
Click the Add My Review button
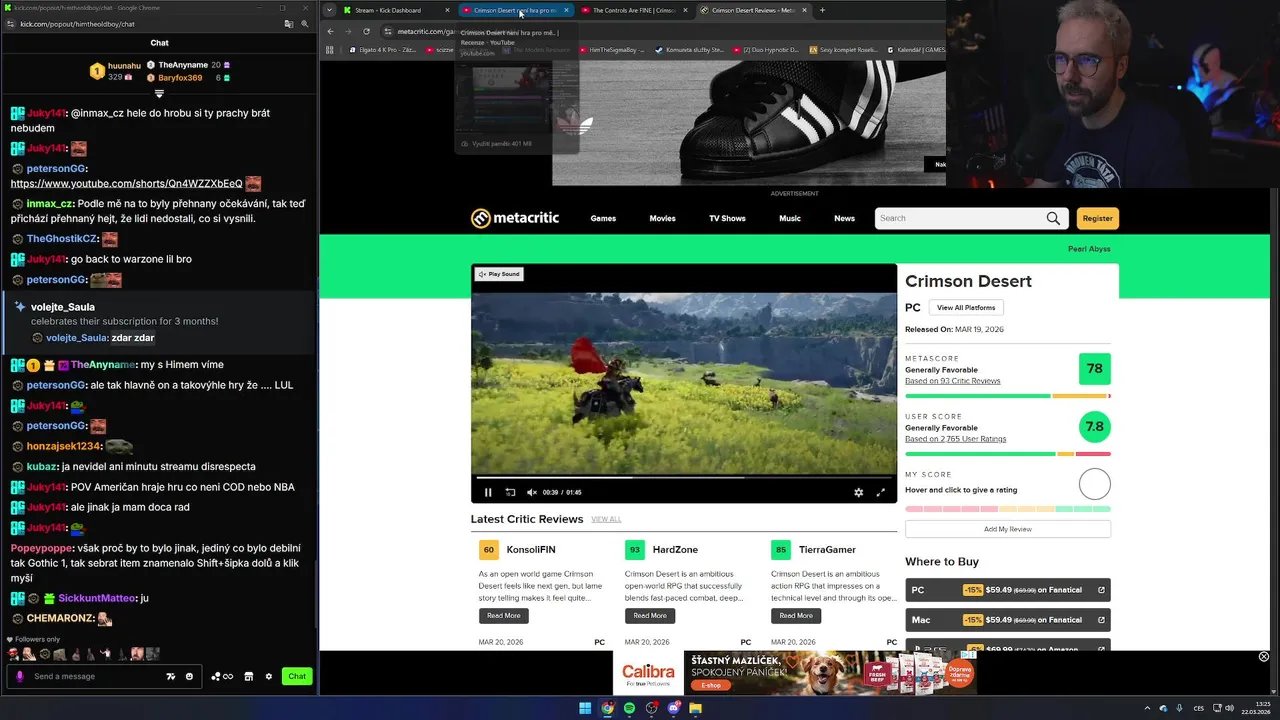(1008, 529)
